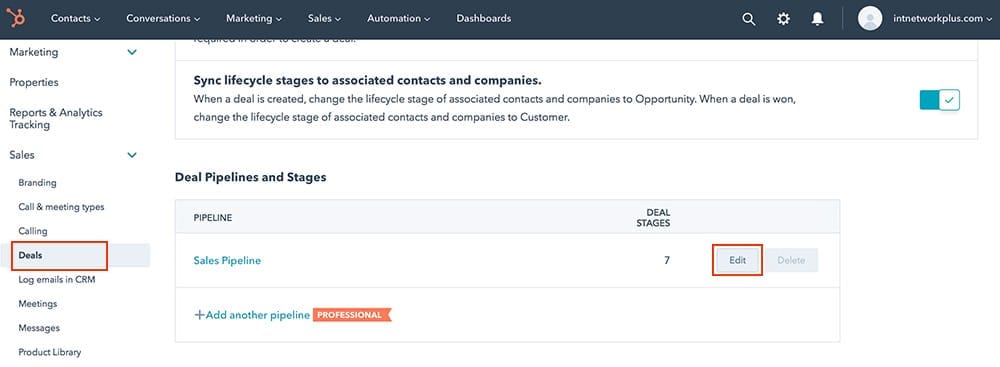Screen dimensions: 1000x367
Task: Collapse the Sales sidebar section chevron
Action: 132,155
